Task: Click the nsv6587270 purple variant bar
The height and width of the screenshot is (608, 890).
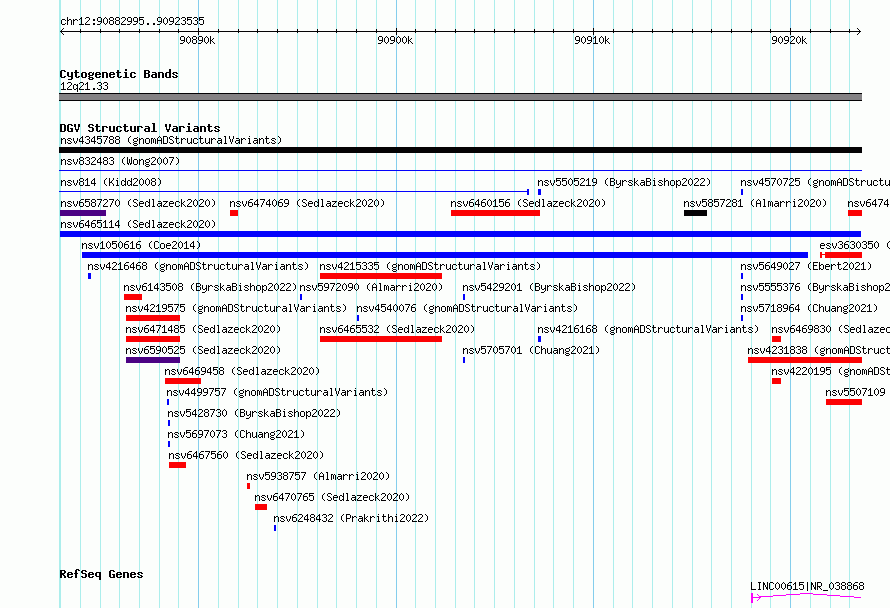Action: pyautogui.click(x=83, y=213)
